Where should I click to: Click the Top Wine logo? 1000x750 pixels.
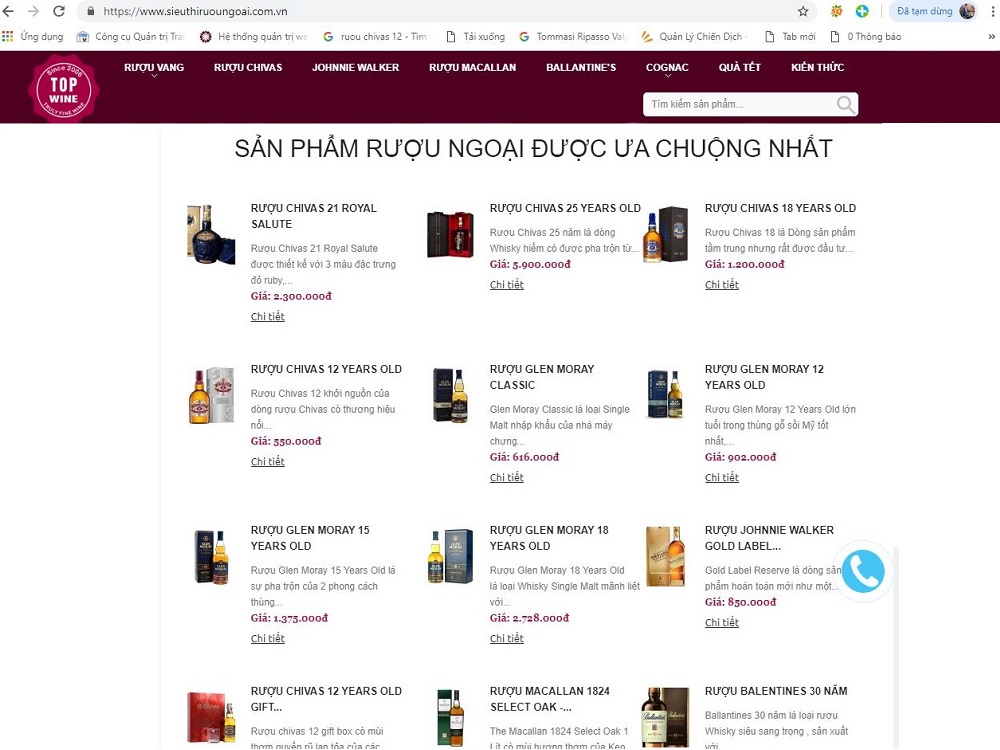pos(63,88)
